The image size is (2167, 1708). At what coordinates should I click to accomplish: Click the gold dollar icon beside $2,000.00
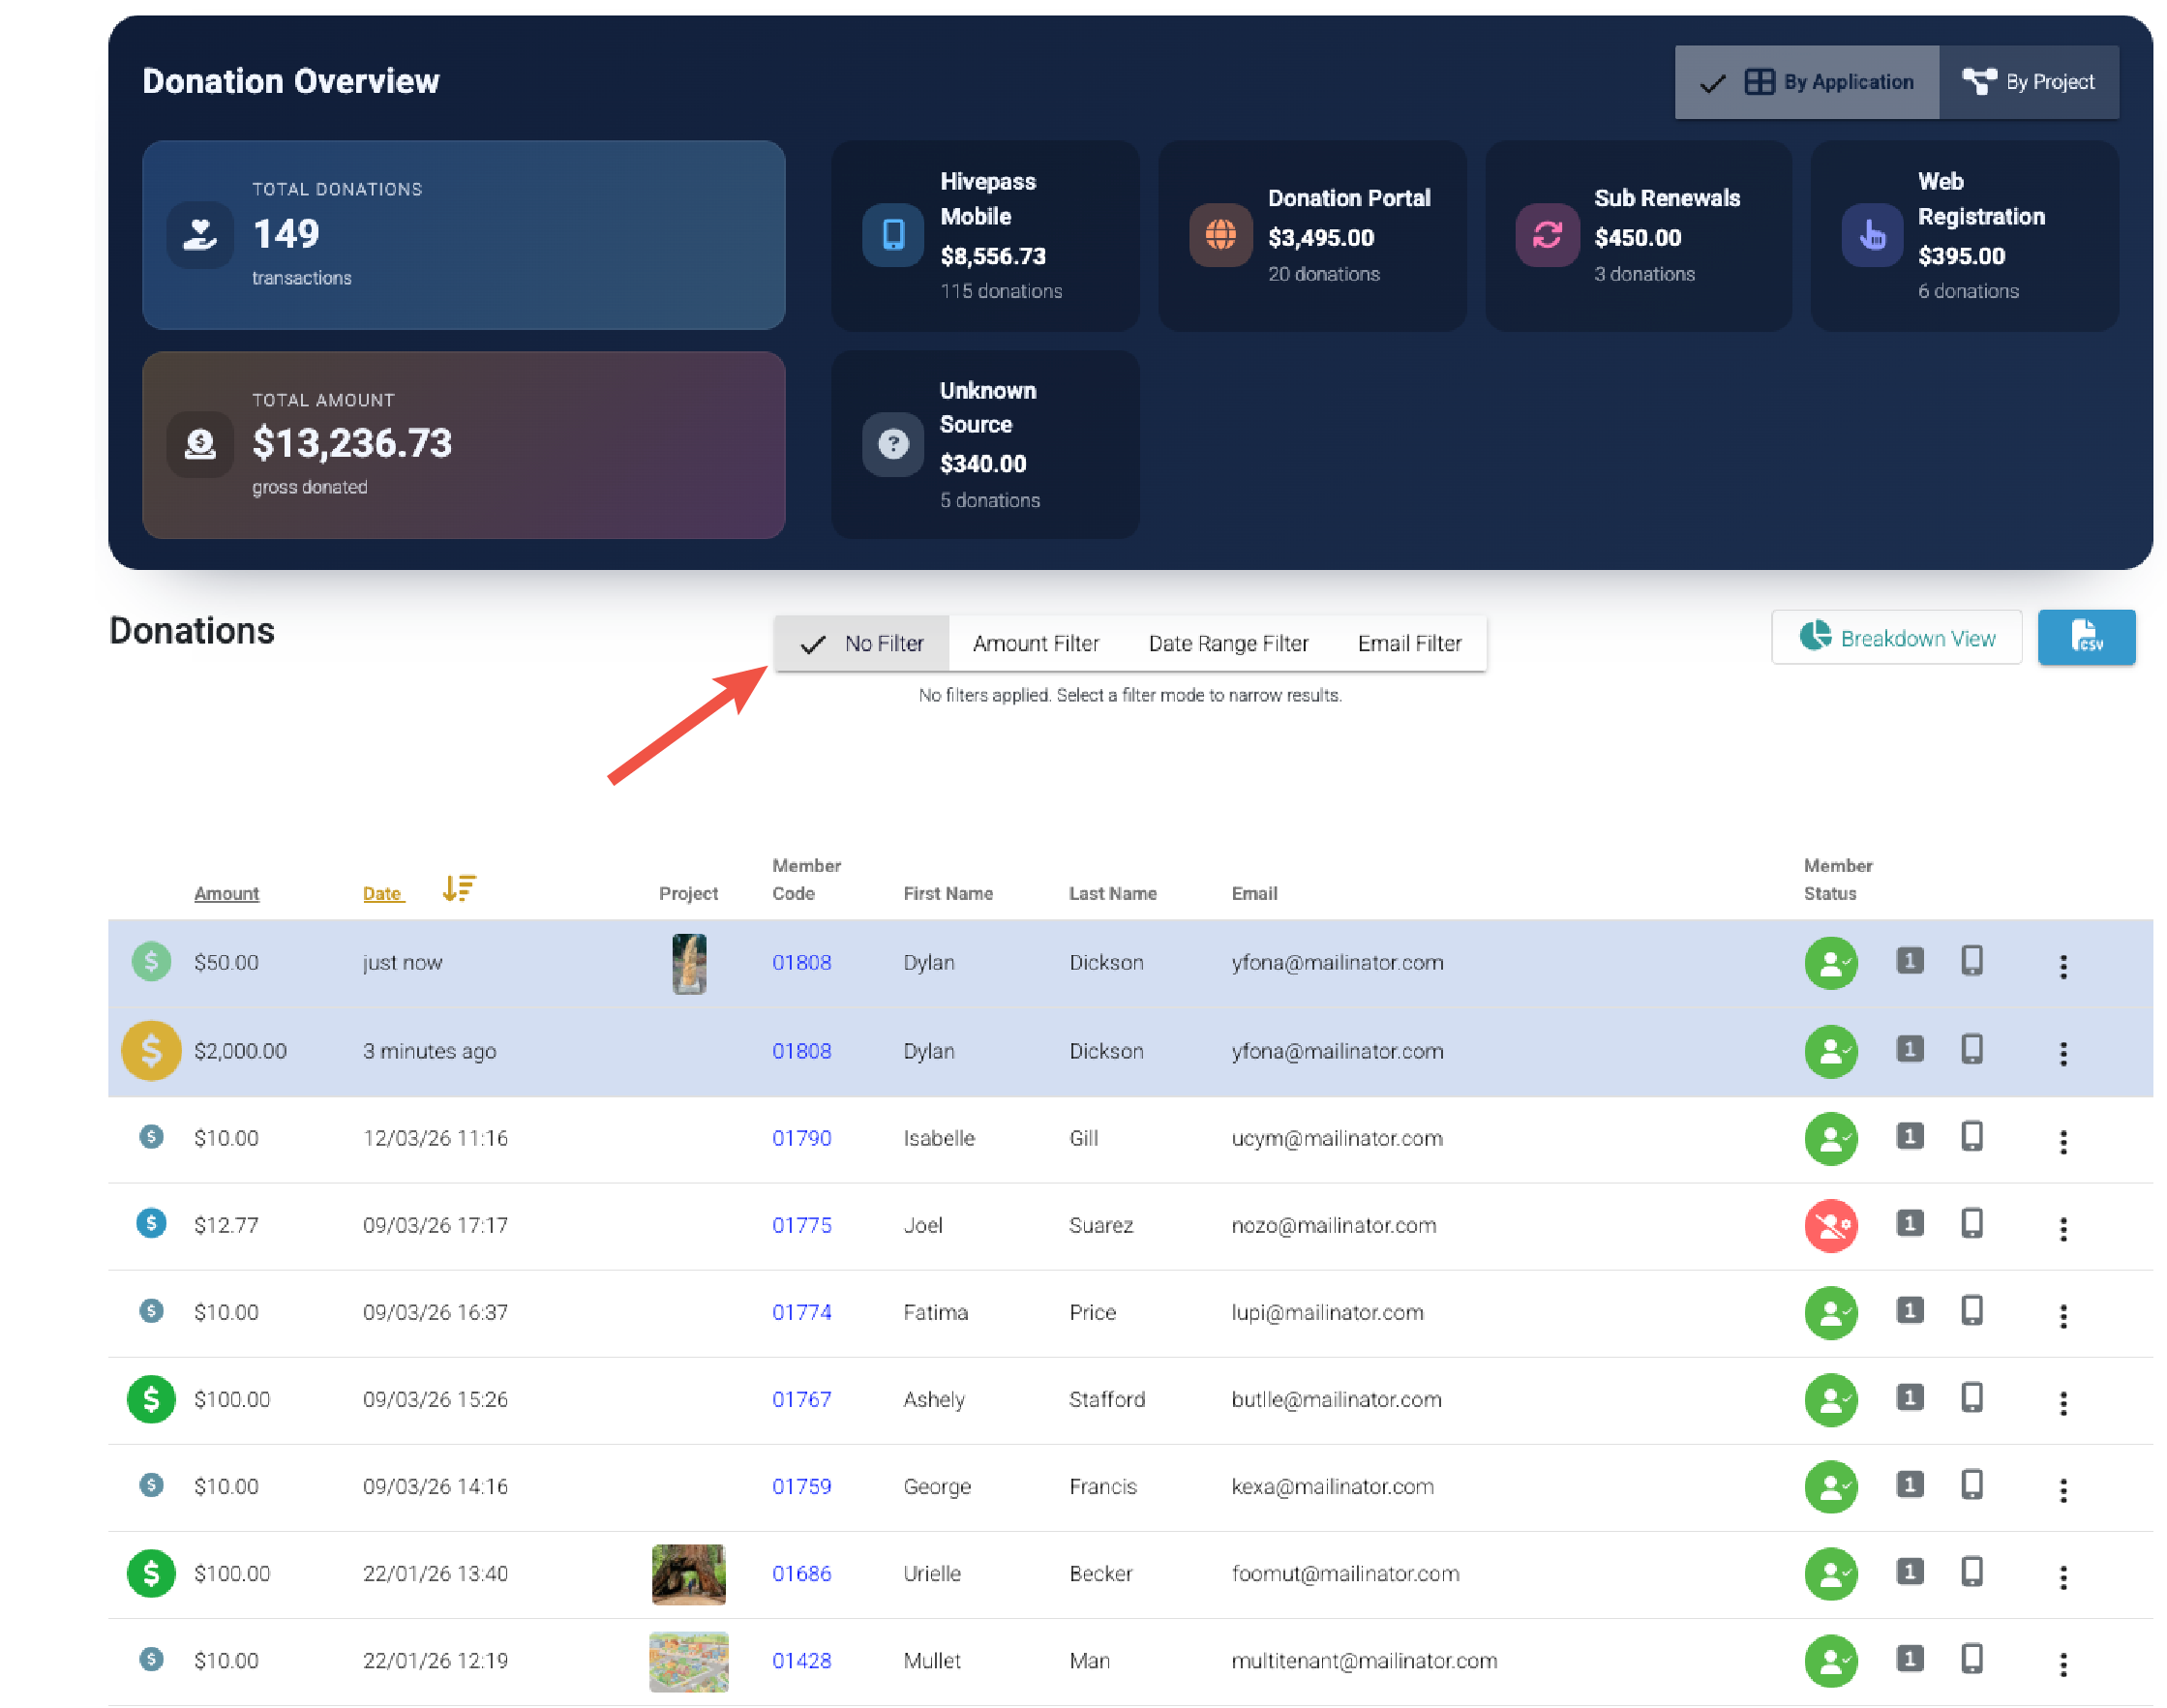pos(150,1050)
